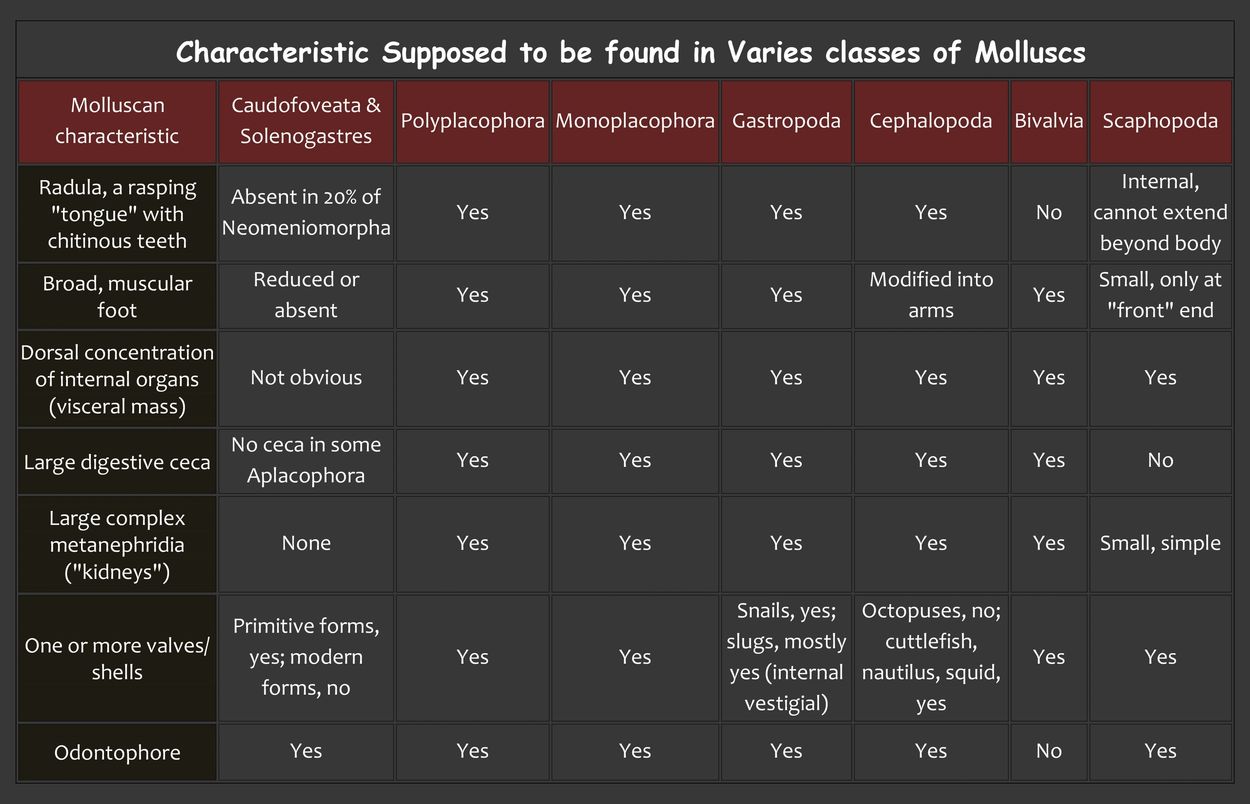This screenshot has height=804, width=1250.
Task: Click the 'Internal, cannot extend beyond body' cell
Action: 1160,213
